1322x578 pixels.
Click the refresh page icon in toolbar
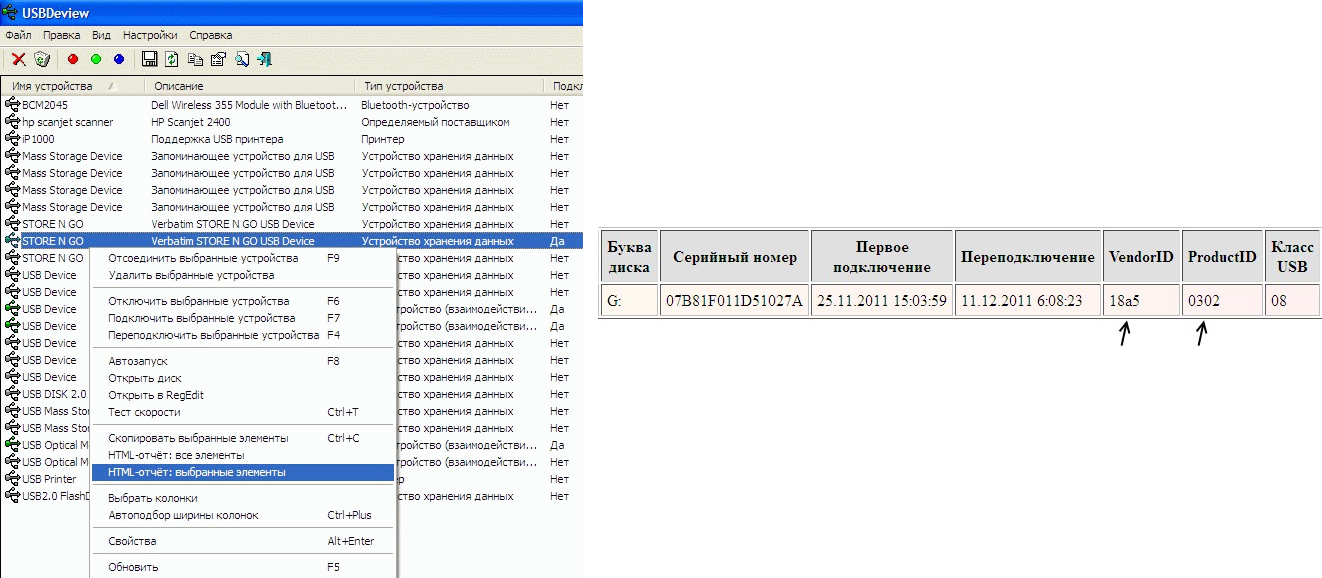point(172,59)
